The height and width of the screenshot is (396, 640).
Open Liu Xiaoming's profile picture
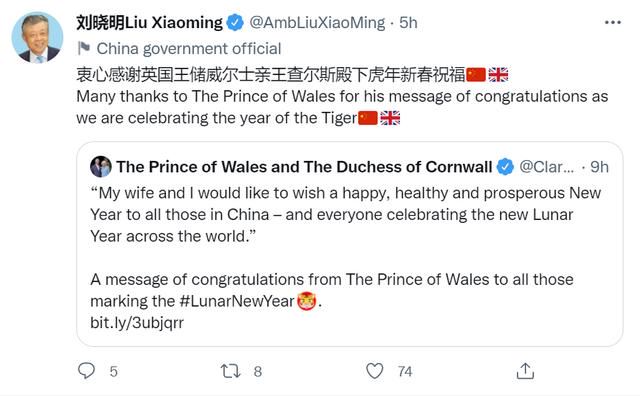coord(37,37)
